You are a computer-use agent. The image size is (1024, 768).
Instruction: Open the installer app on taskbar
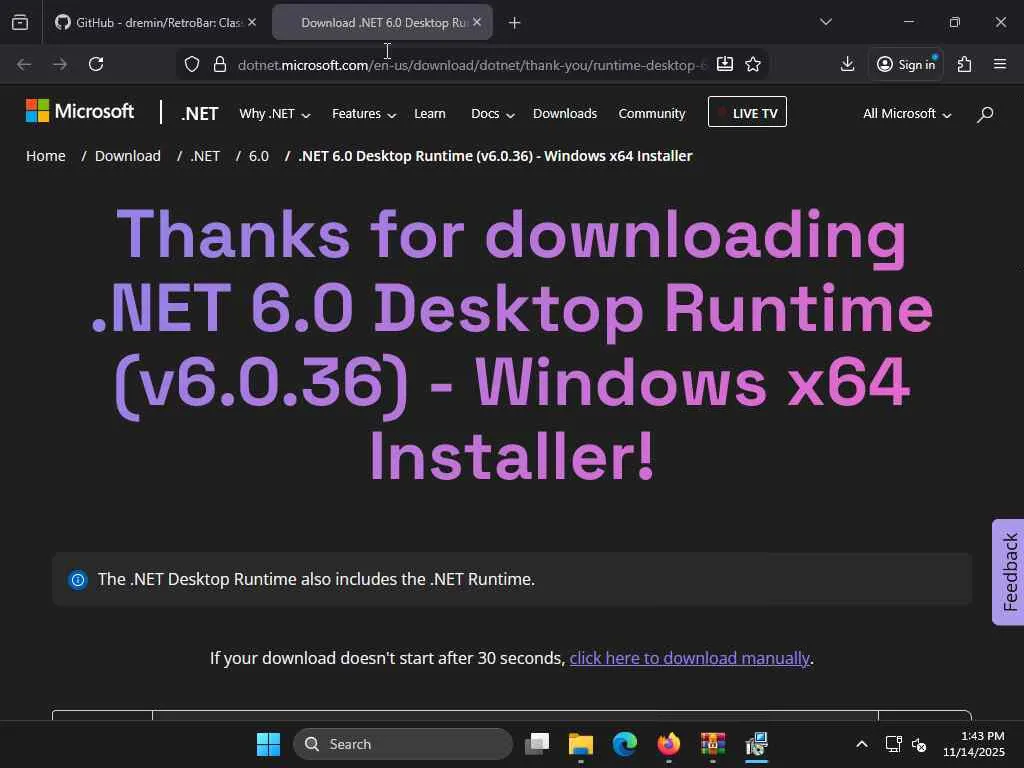(756, 744)
